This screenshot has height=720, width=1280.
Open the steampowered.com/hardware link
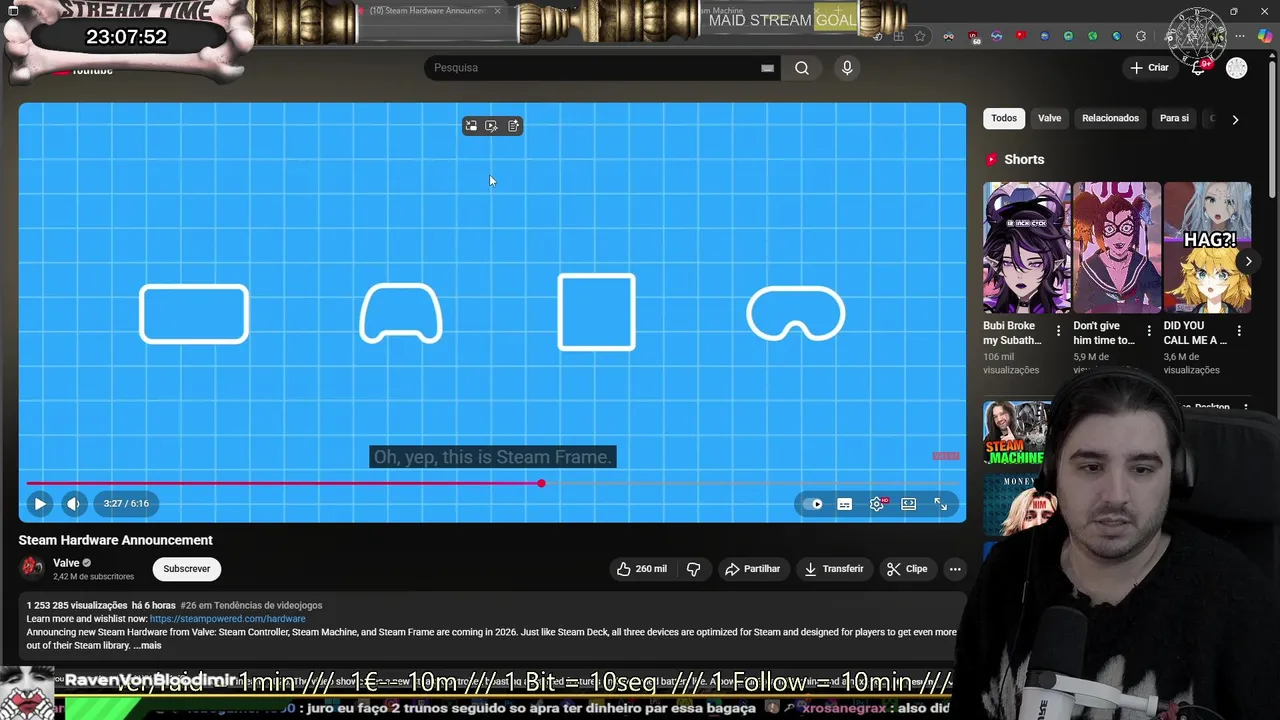[x=227, y=619]
